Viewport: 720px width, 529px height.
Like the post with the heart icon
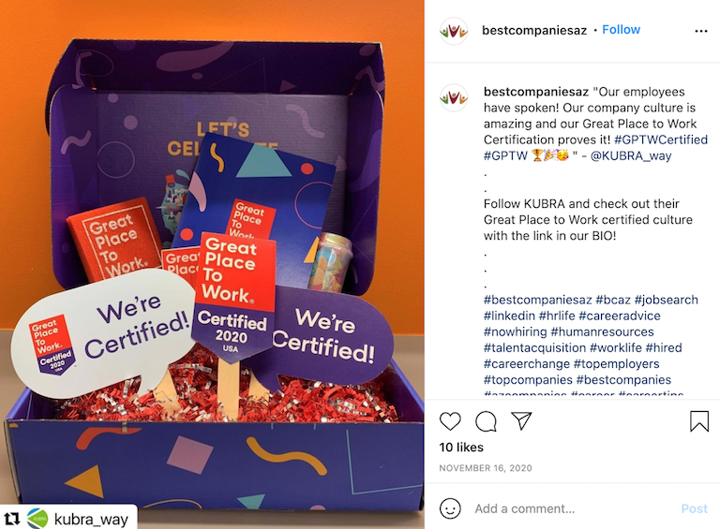click(x=450, y=421)
